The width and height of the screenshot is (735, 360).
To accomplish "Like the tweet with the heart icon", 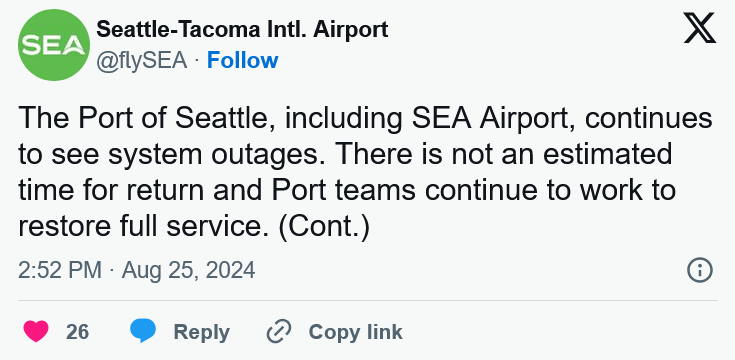I will [x=36, y=331].
